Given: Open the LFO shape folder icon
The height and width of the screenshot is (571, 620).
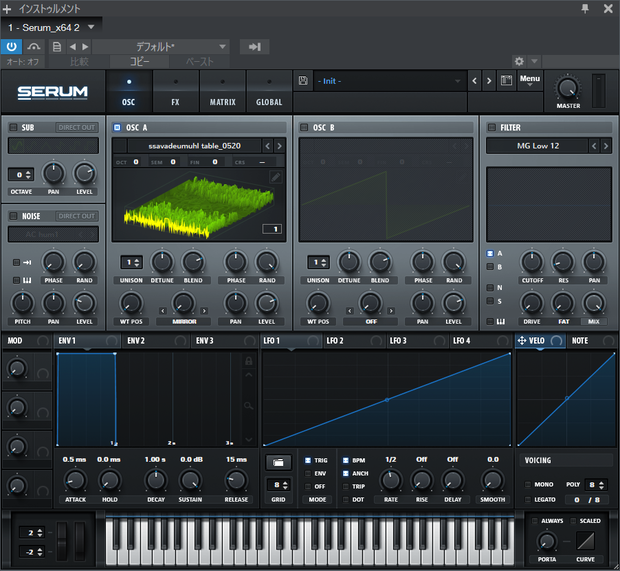Looking at the screenshot, I should pos(278,462).
